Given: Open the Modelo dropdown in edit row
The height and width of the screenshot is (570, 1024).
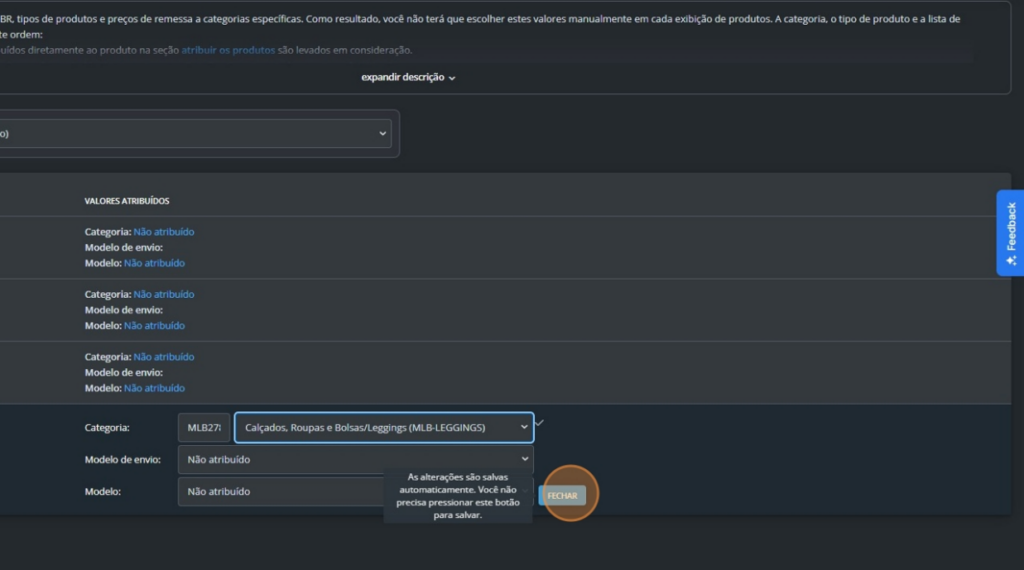Looking at the screenshot, I should pyautogui.click(x=280, y=492).
